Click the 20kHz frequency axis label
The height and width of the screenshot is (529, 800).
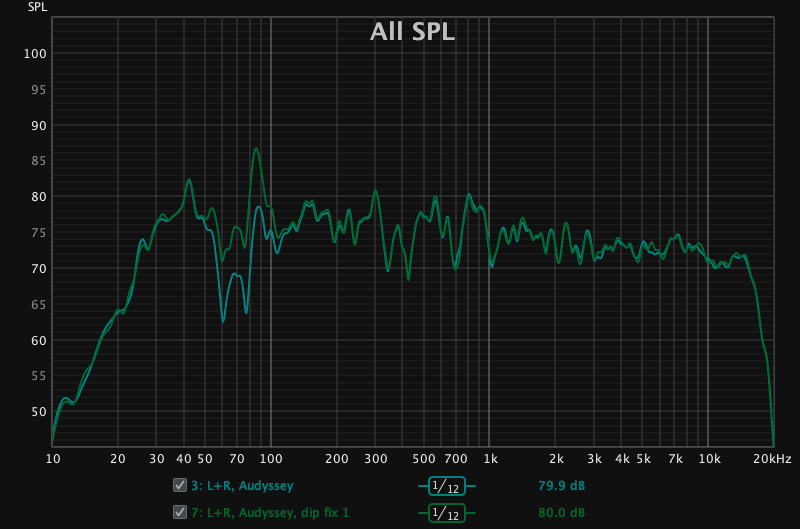(772, 459)
